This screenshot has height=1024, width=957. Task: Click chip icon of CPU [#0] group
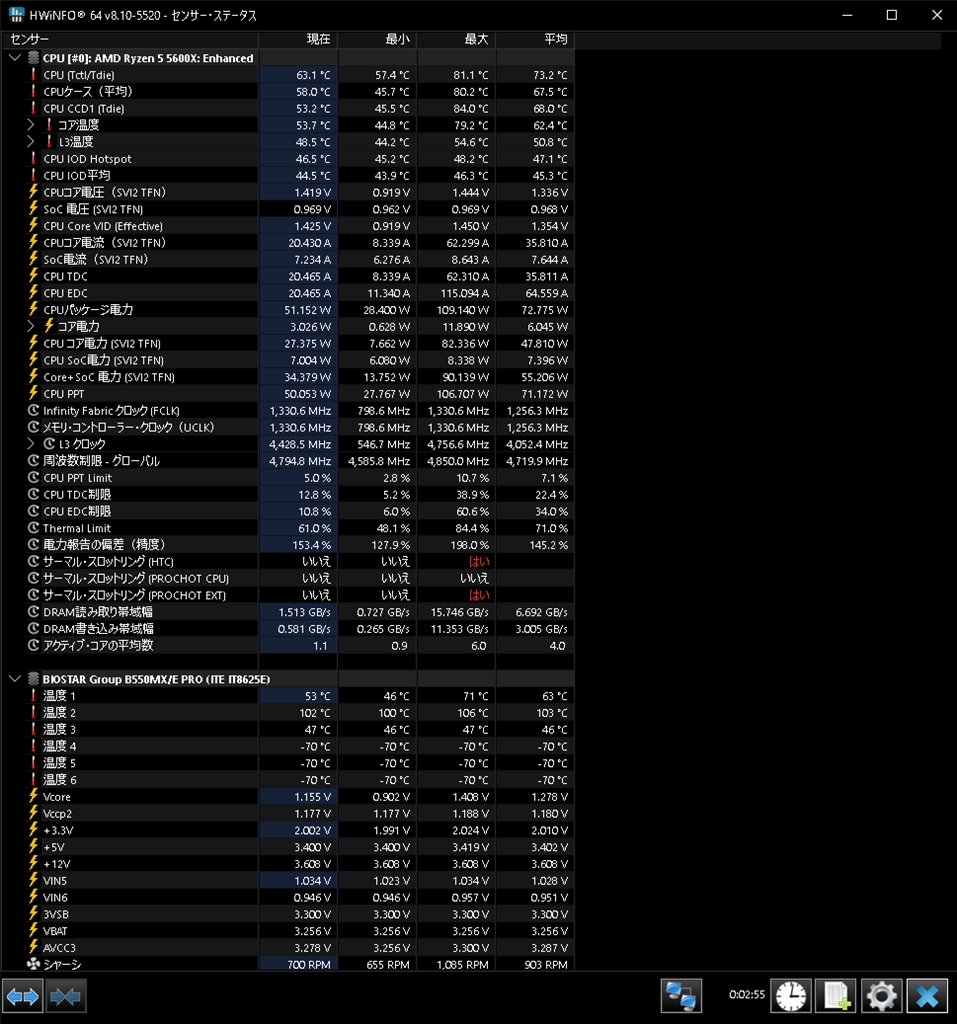(x=33, y=58)
